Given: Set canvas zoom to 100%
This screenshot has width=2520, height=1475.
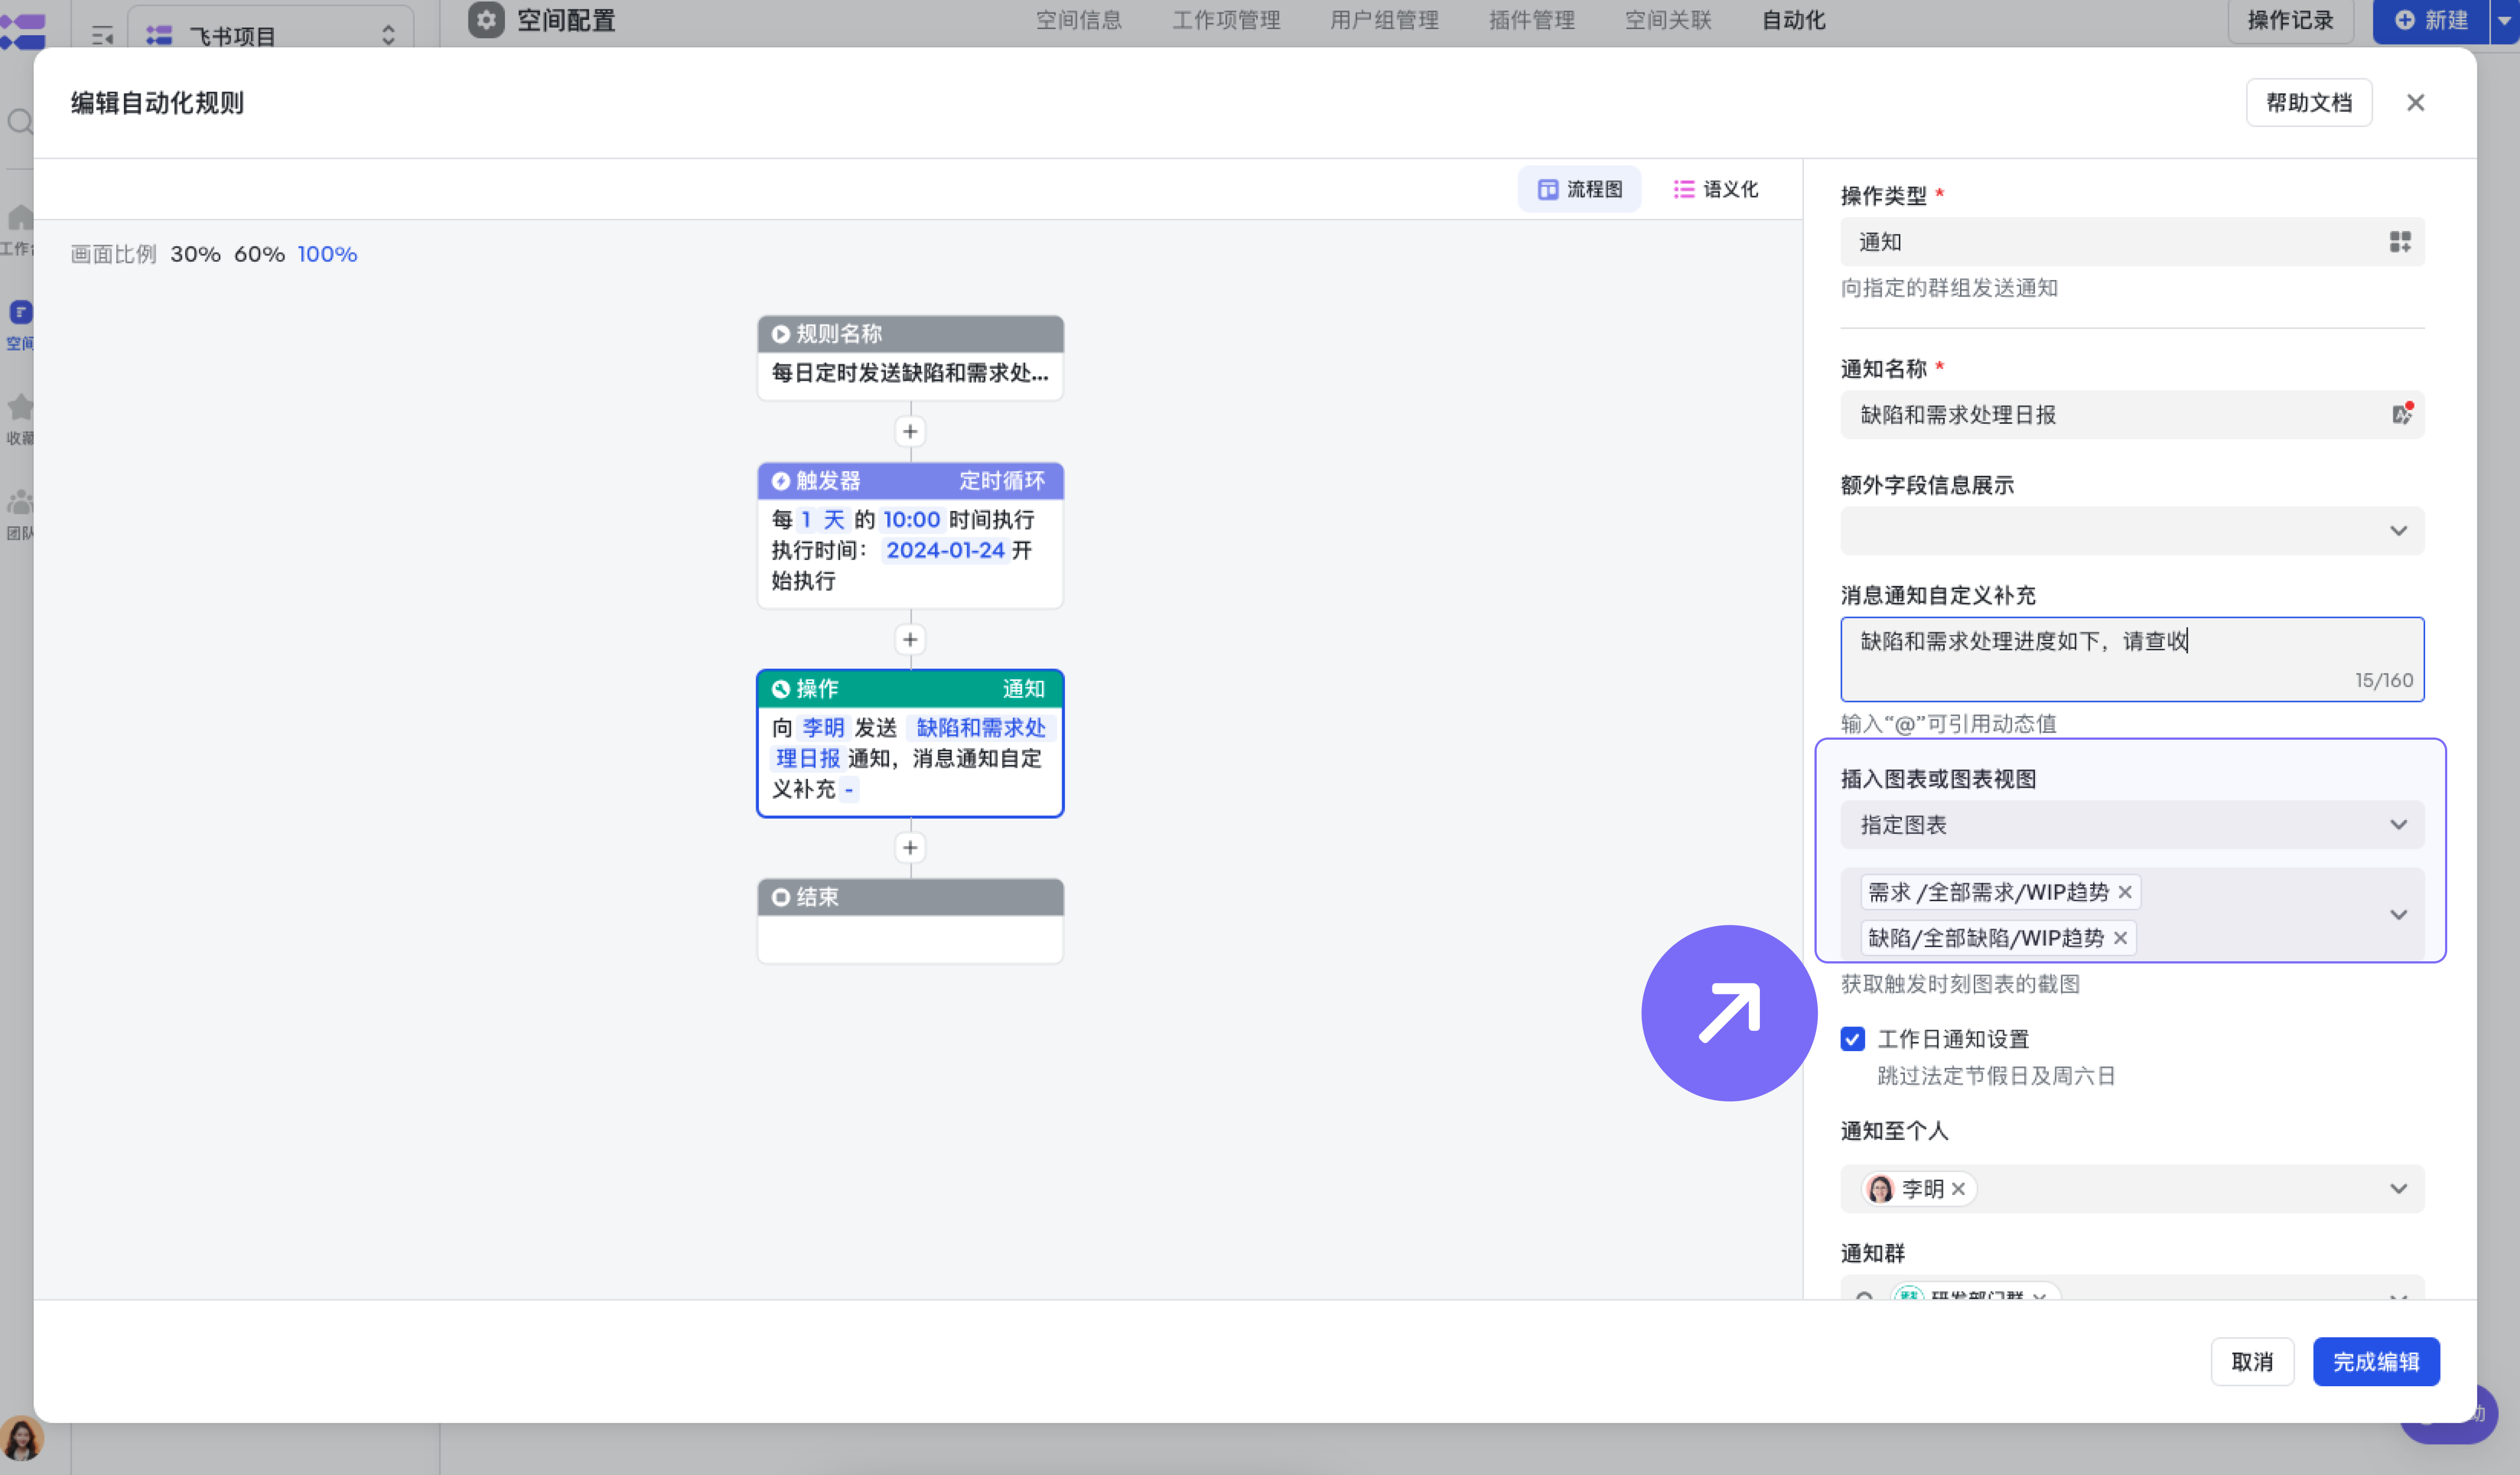Looking at the screenshot, I should coord(327,254).
